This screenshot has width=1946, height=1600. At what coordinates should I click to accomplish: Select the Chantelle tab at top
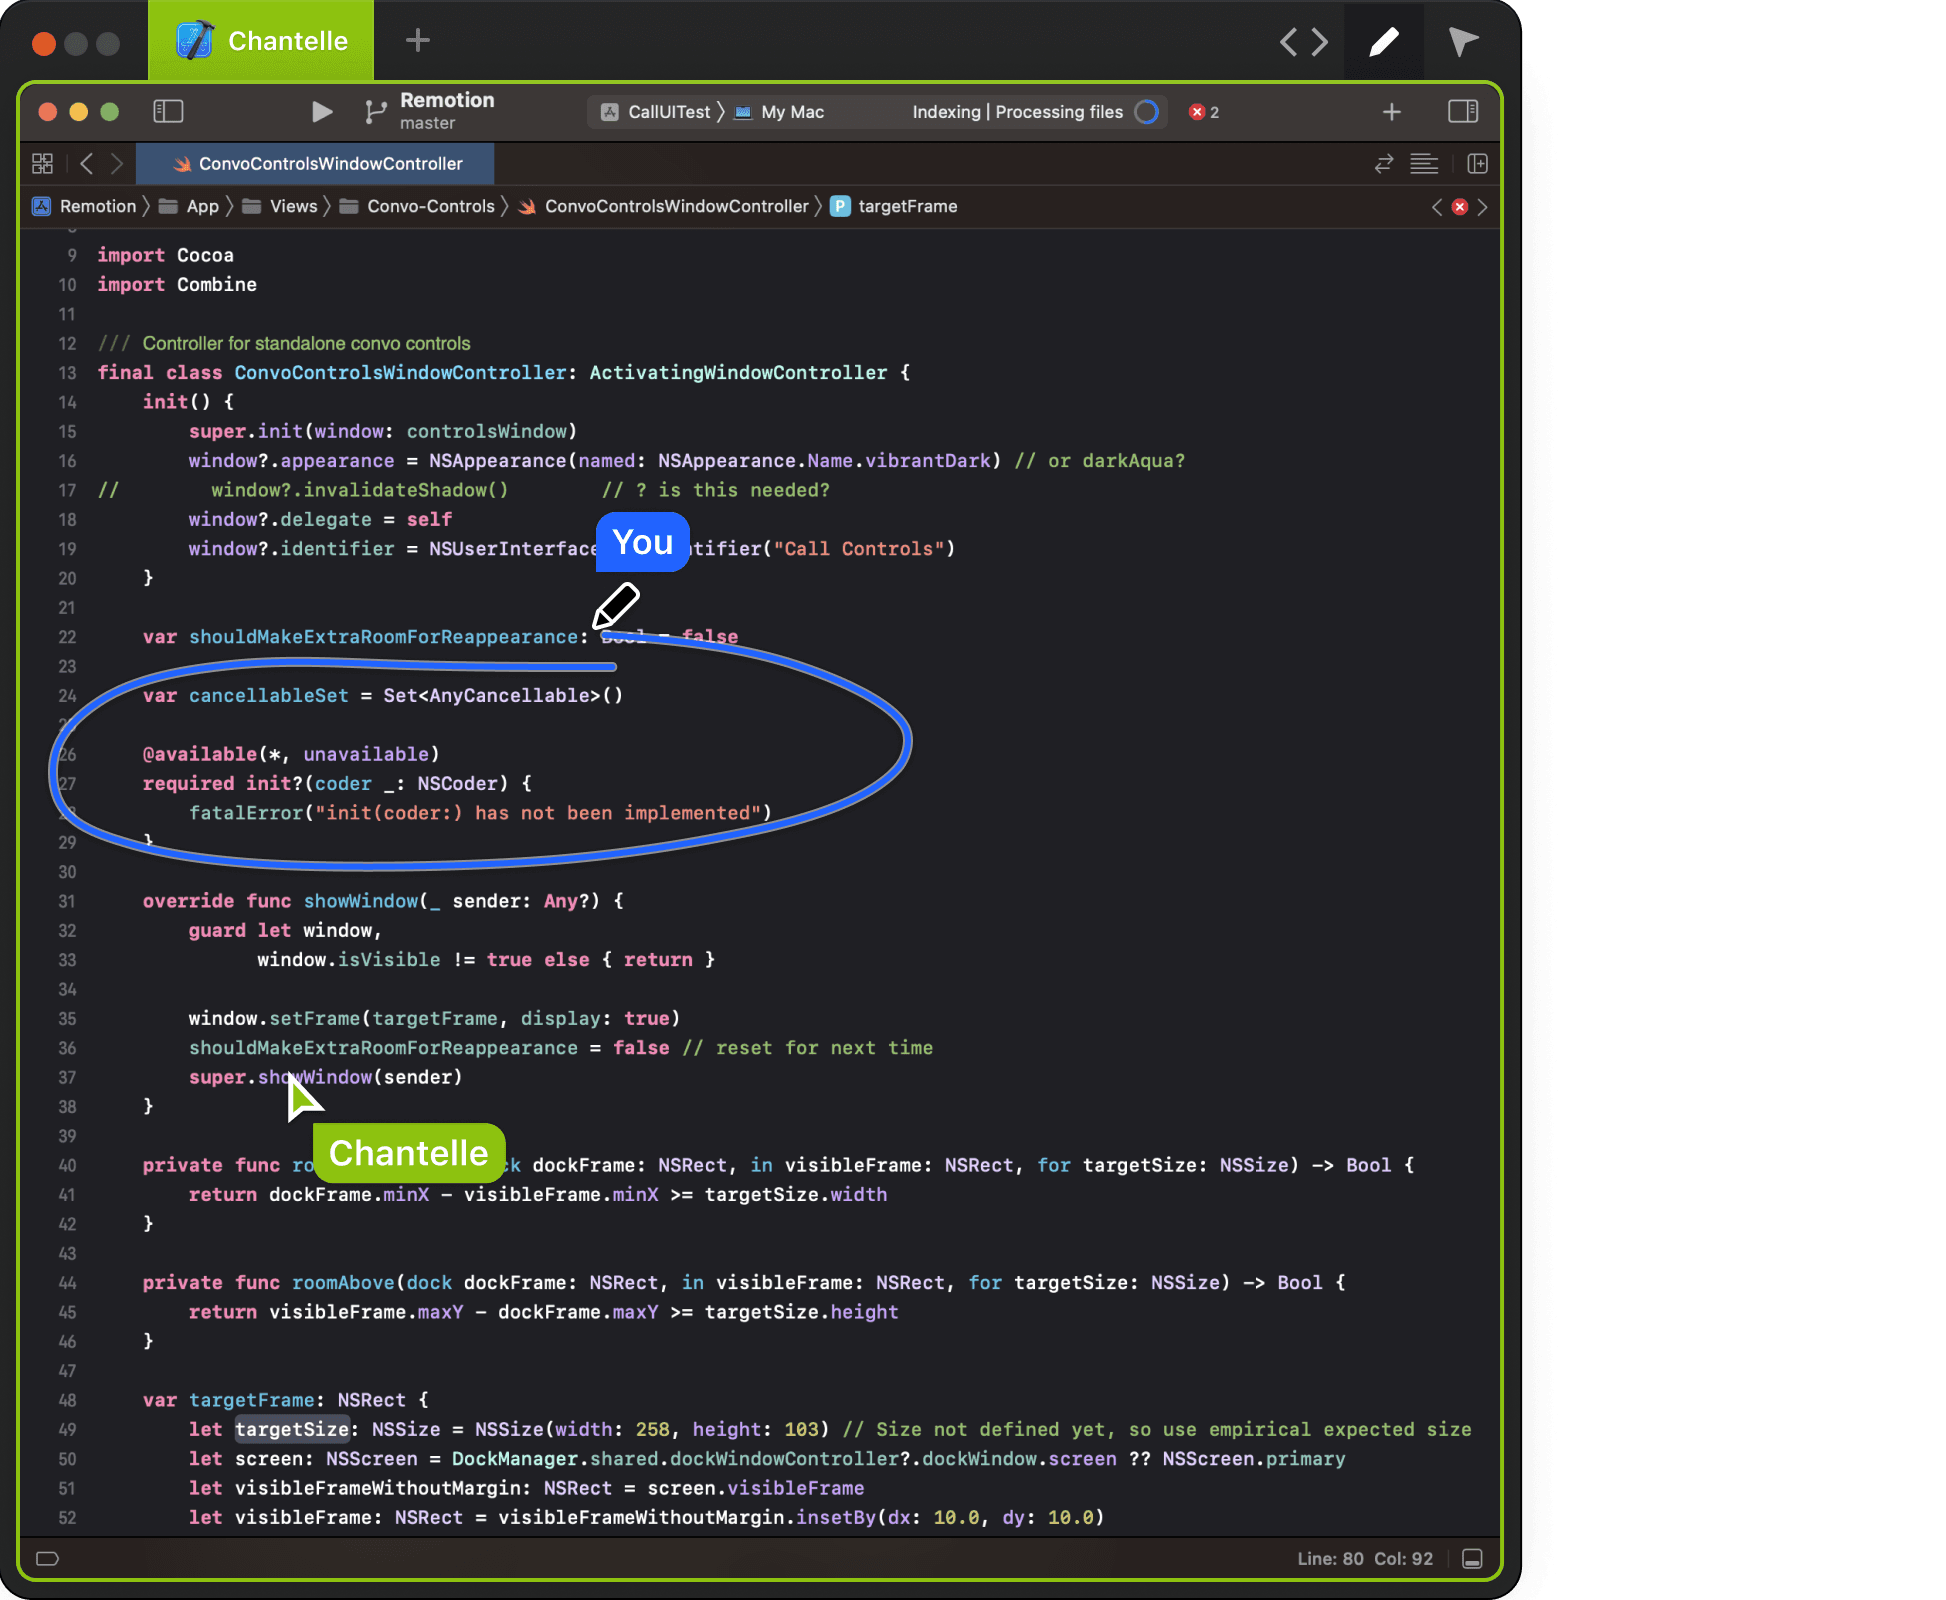[x=261, y=41]
